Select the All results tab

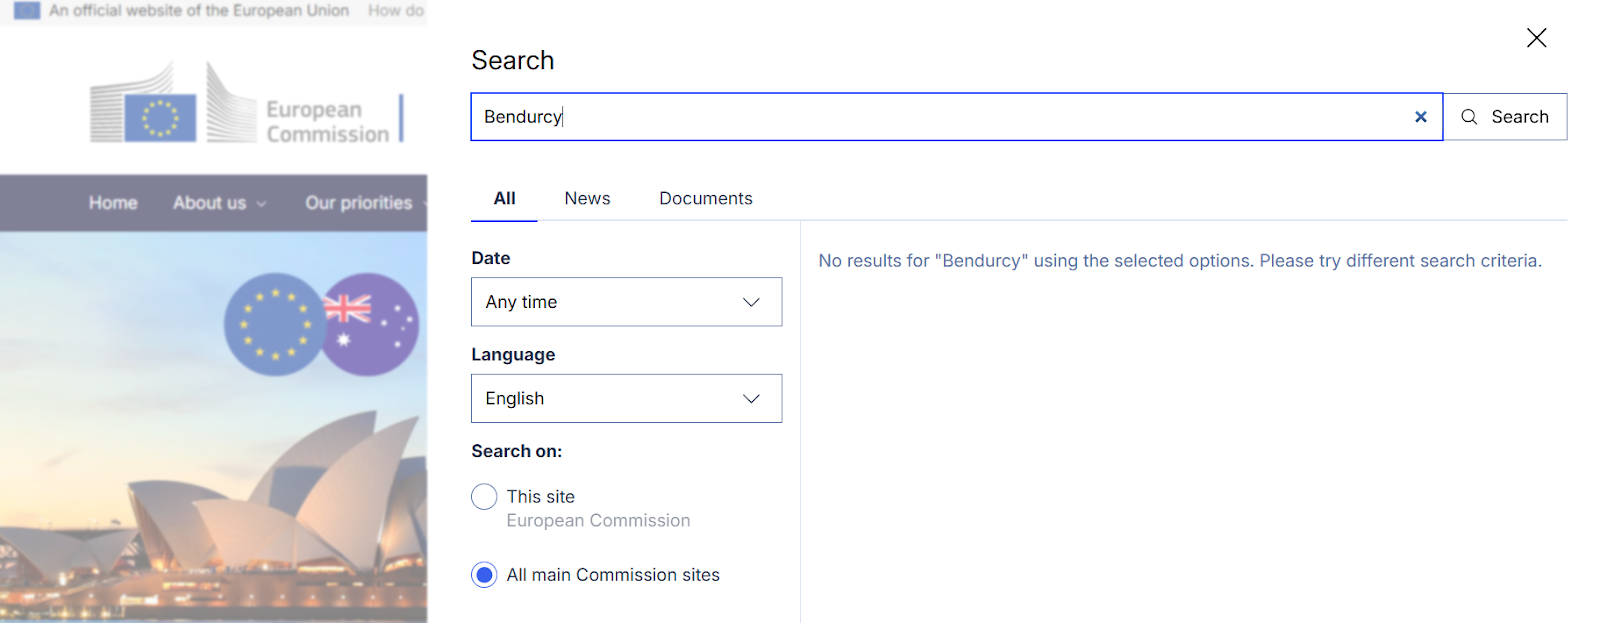click(505, 199)
